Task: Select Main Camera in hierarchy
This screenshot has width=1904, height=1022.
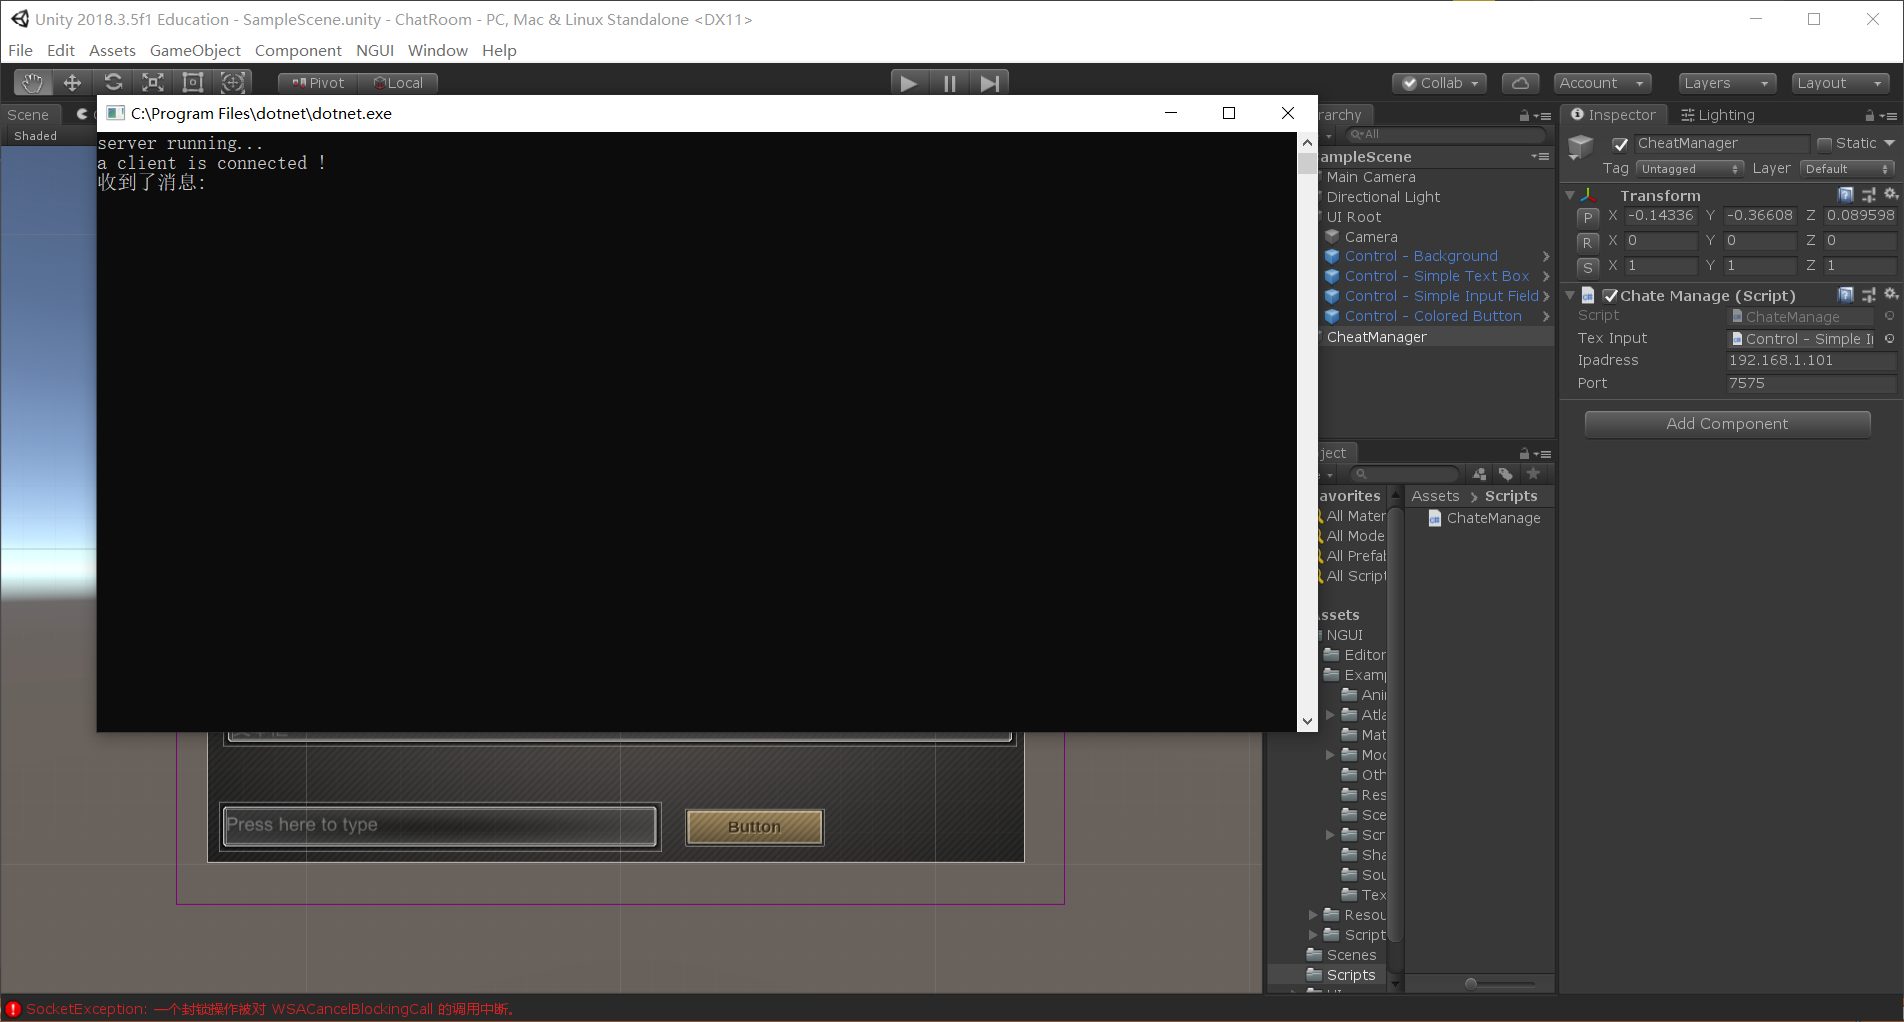Action: pyautogui.click(x=1370, y=177)
